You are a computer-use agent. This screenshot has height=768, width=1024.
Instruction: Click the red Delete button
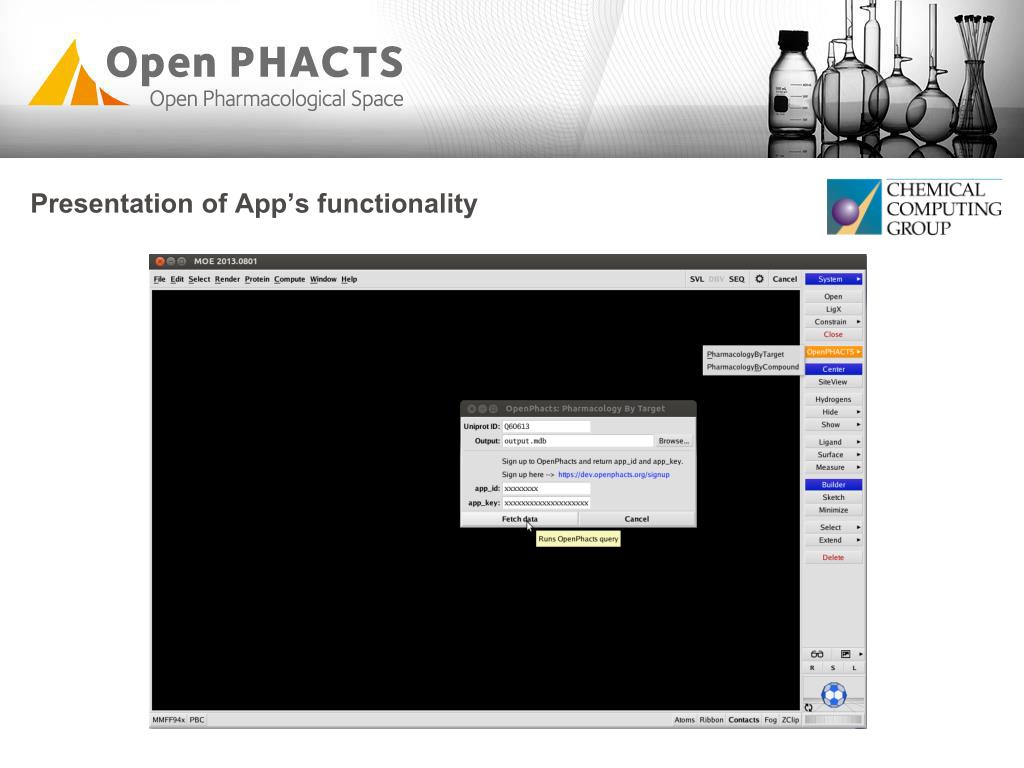point(833,558)
